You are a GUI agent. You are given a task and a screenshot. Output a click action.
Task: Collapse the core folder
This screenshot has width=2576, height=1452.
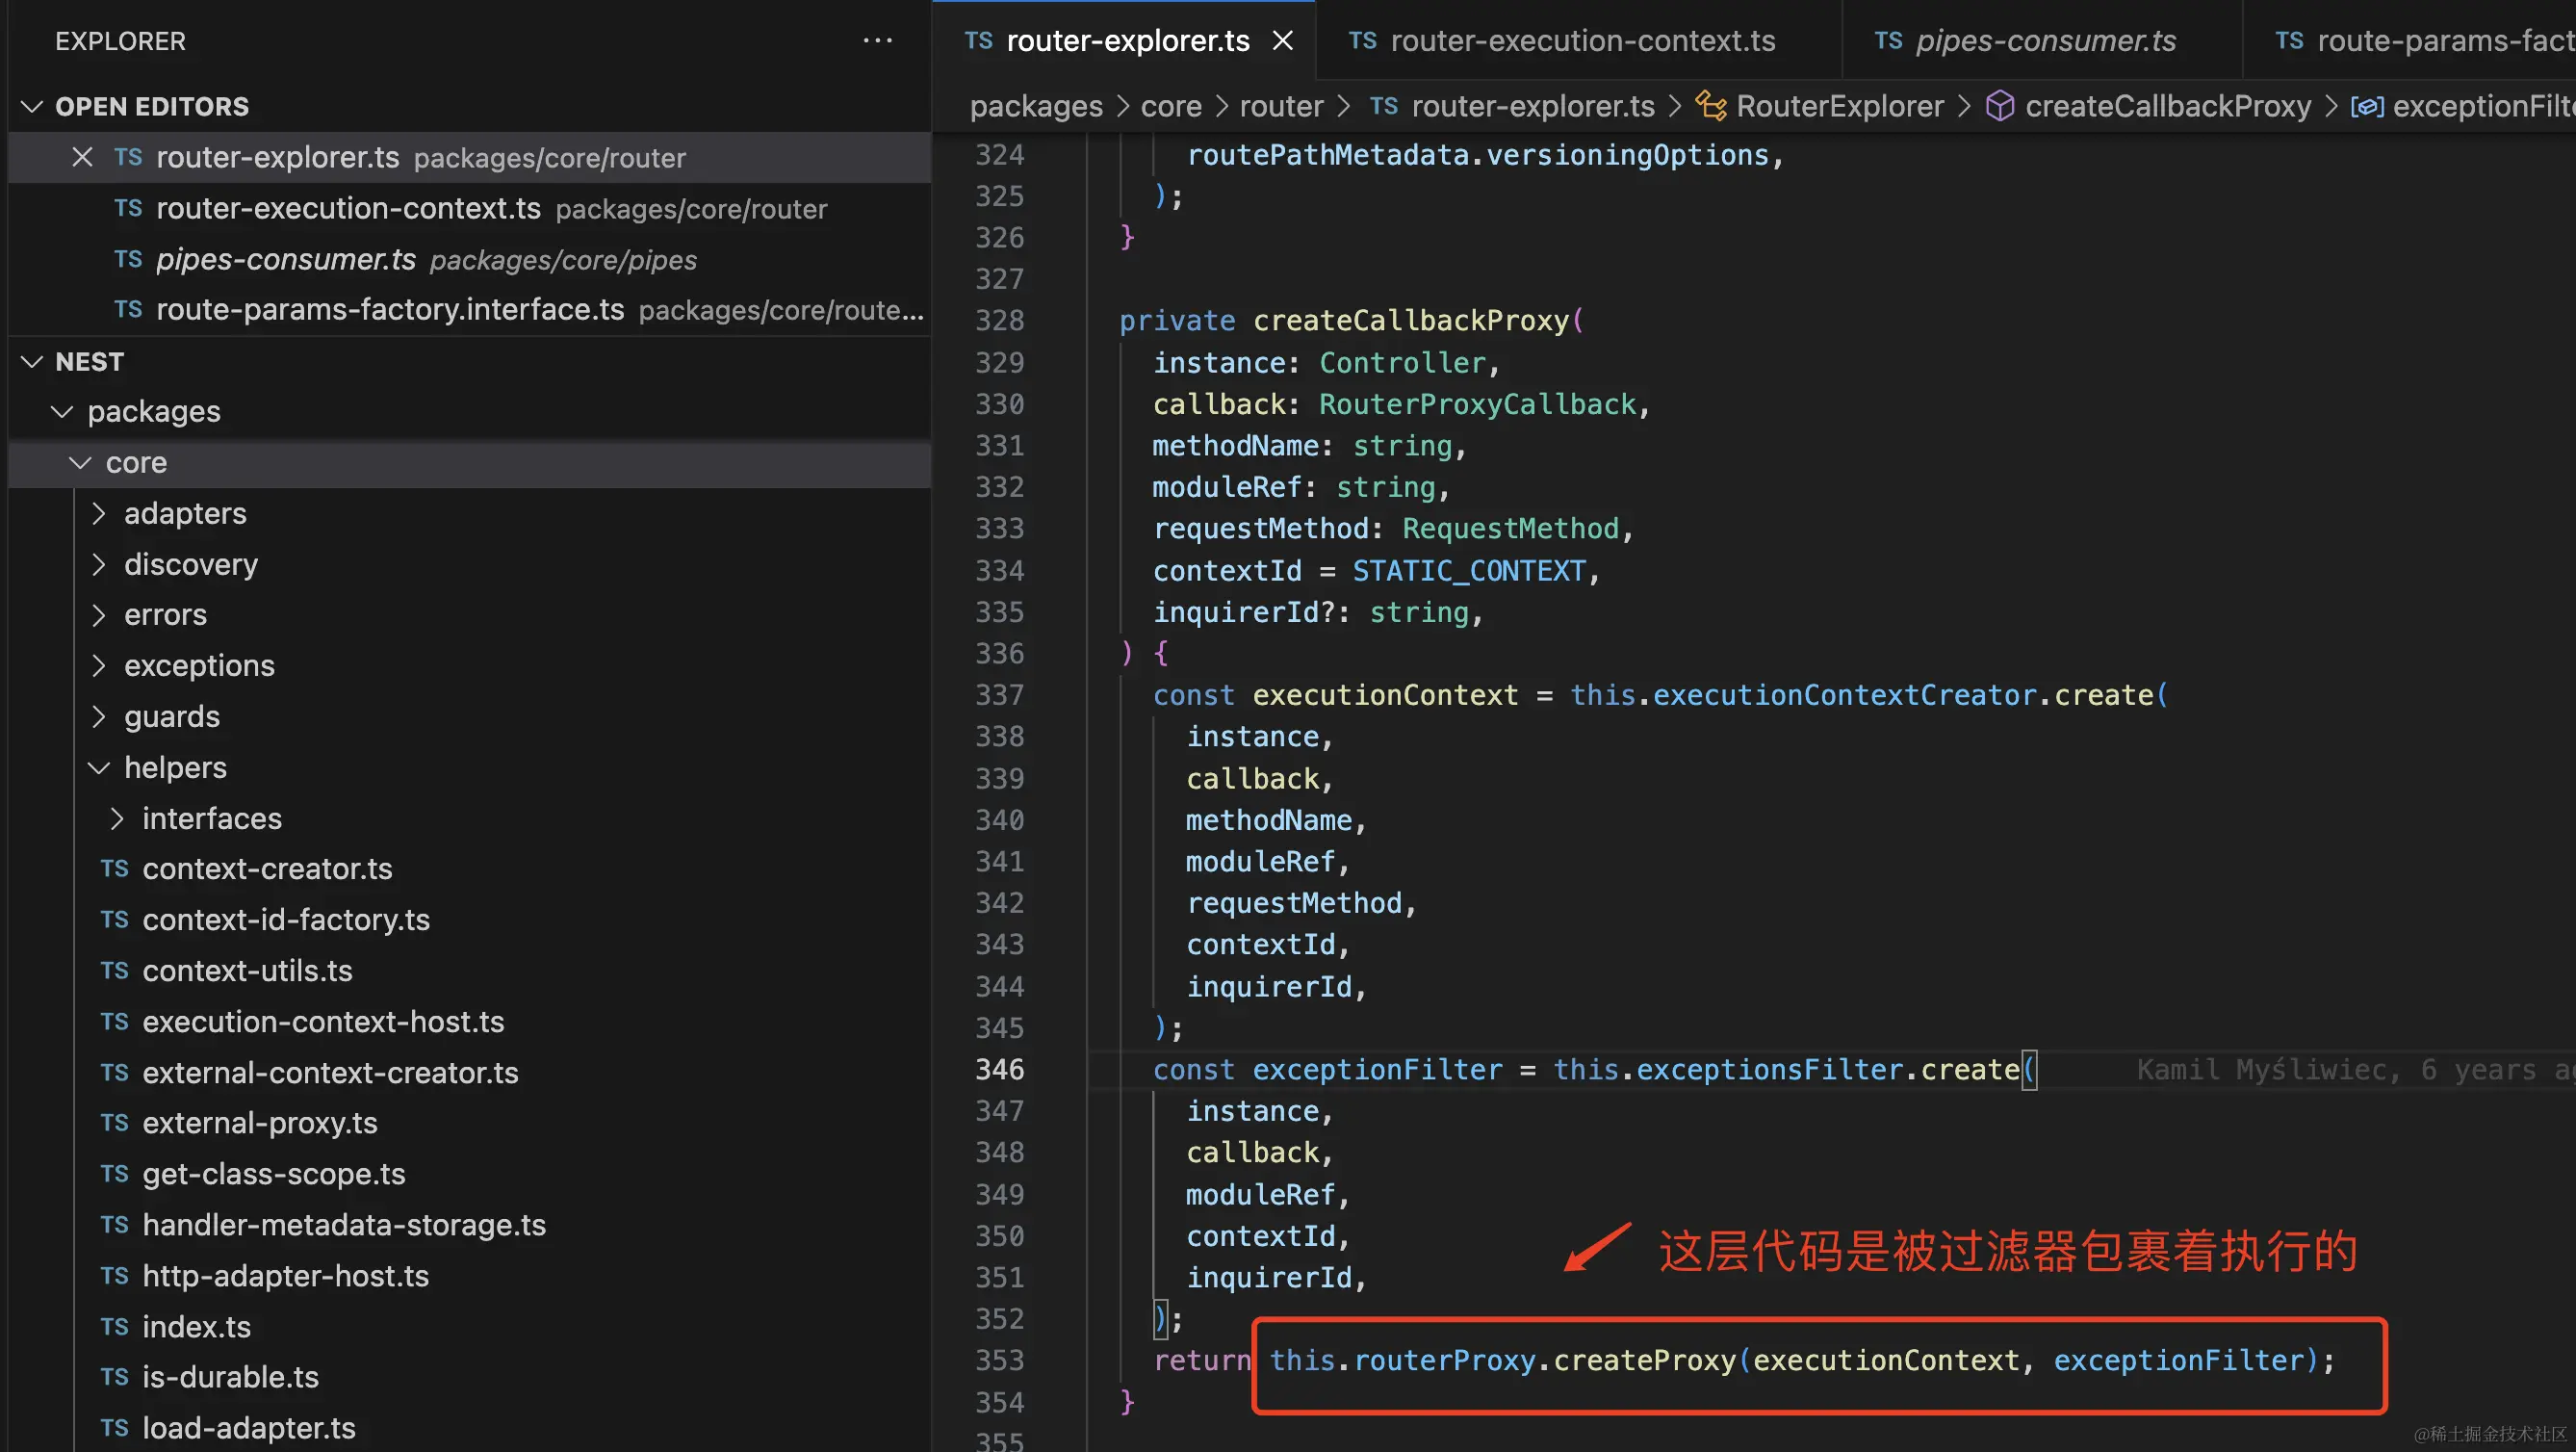pos(80,462)
